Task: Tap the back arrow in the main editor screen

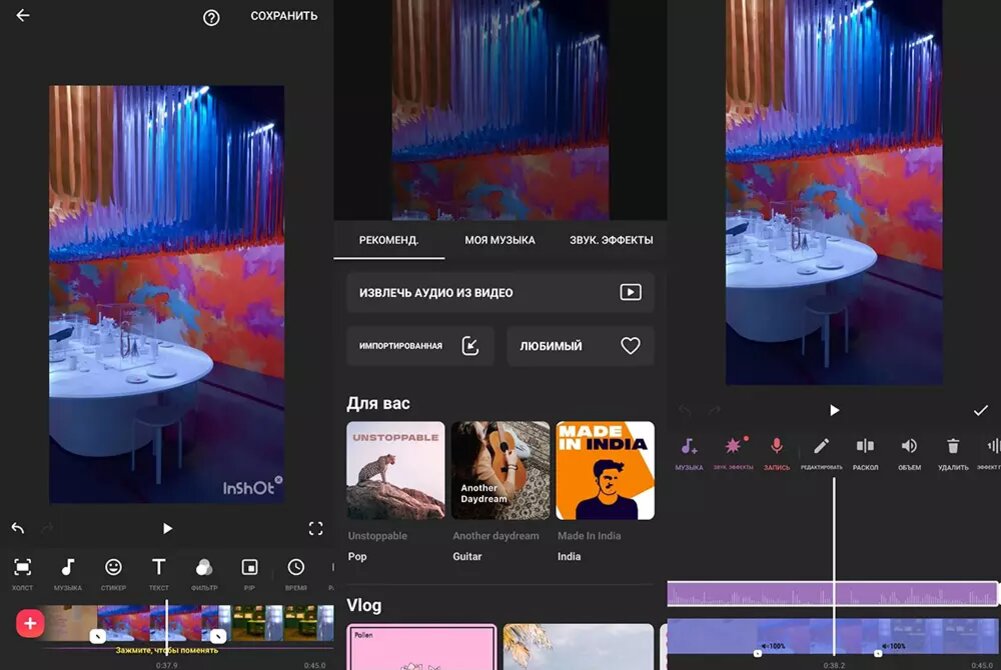Action: [x=23, y=15]
